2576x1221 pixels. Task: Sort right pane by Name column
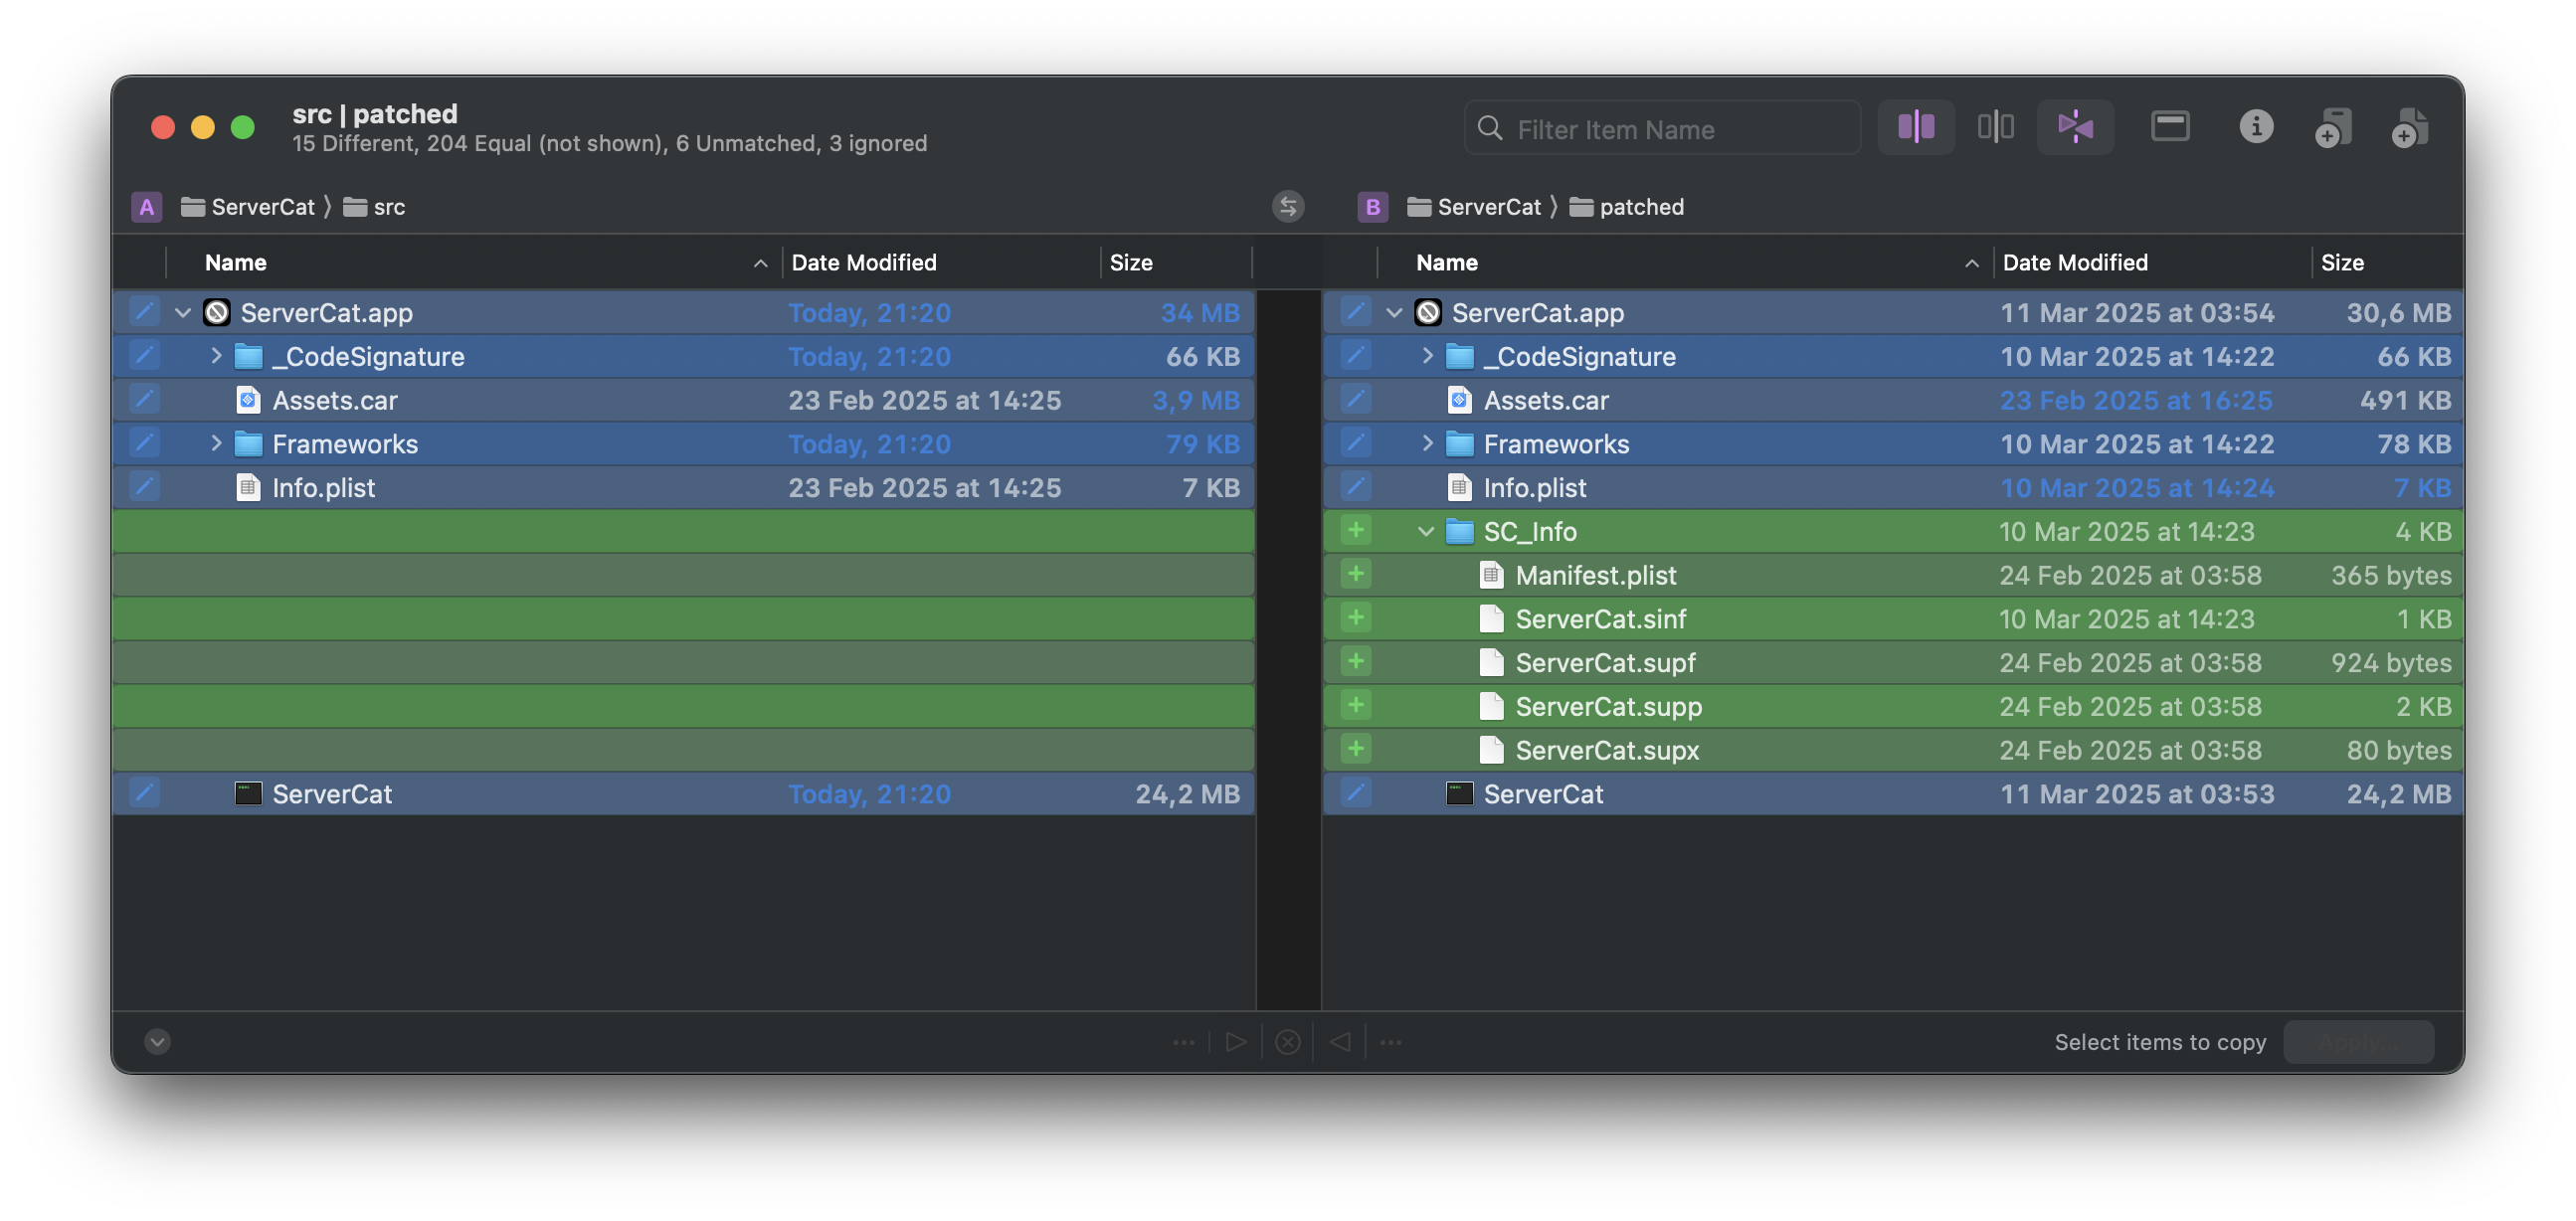[1687, 262]
